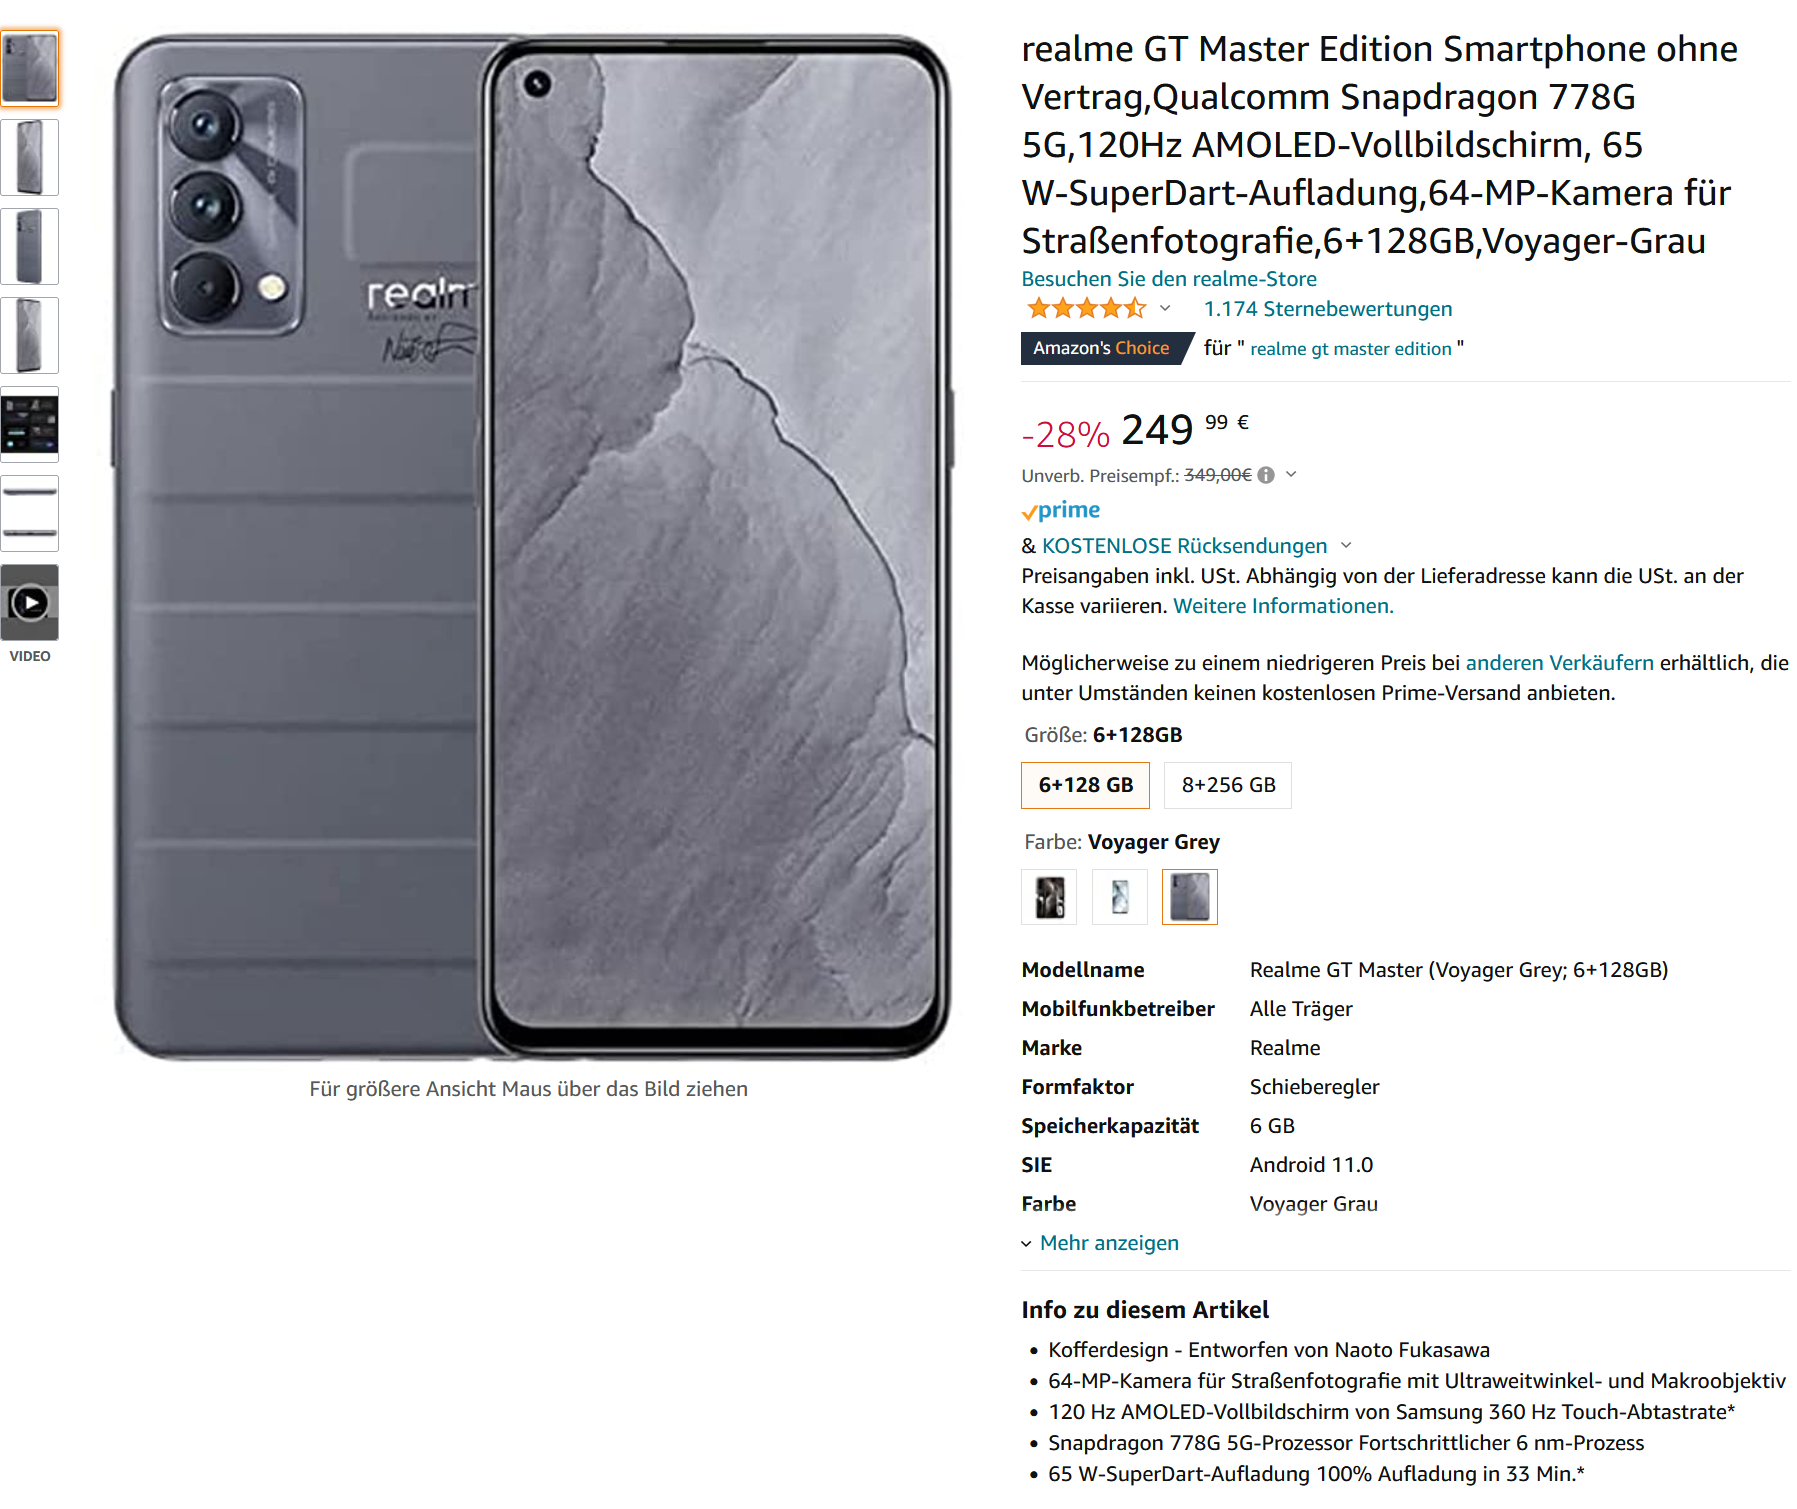
Task: Open the anderen Verkäufern link
Action: coord(1559,663)
